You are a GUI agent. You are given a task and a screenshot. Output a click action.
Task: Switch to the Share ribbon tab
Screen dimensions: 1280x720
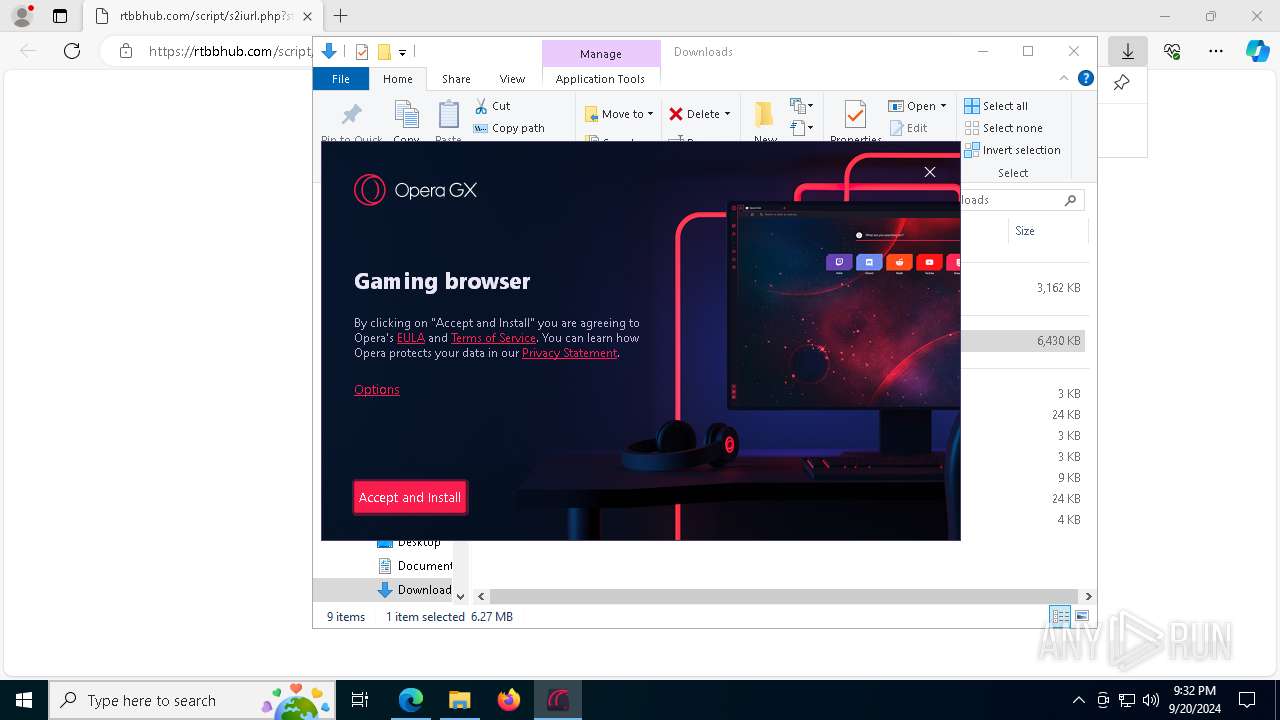[x=456, y=79]
